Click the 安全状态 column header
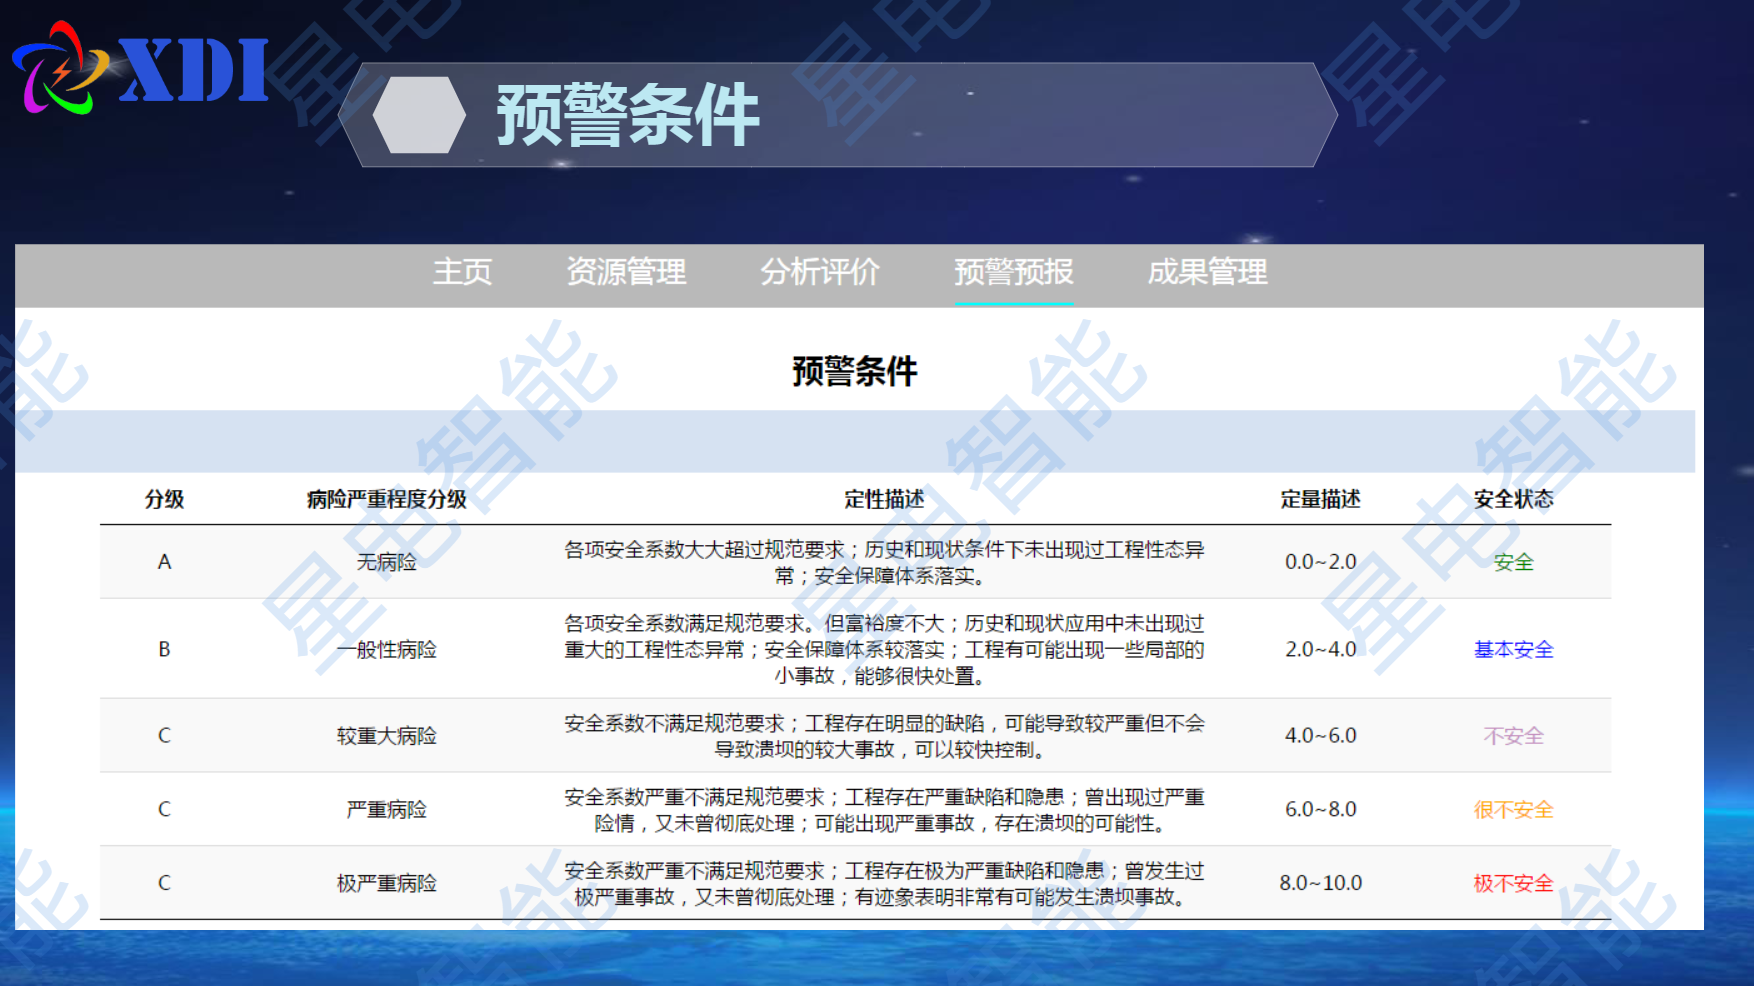This screenshot has height=986, width=1754. [x=1513, y=499]
